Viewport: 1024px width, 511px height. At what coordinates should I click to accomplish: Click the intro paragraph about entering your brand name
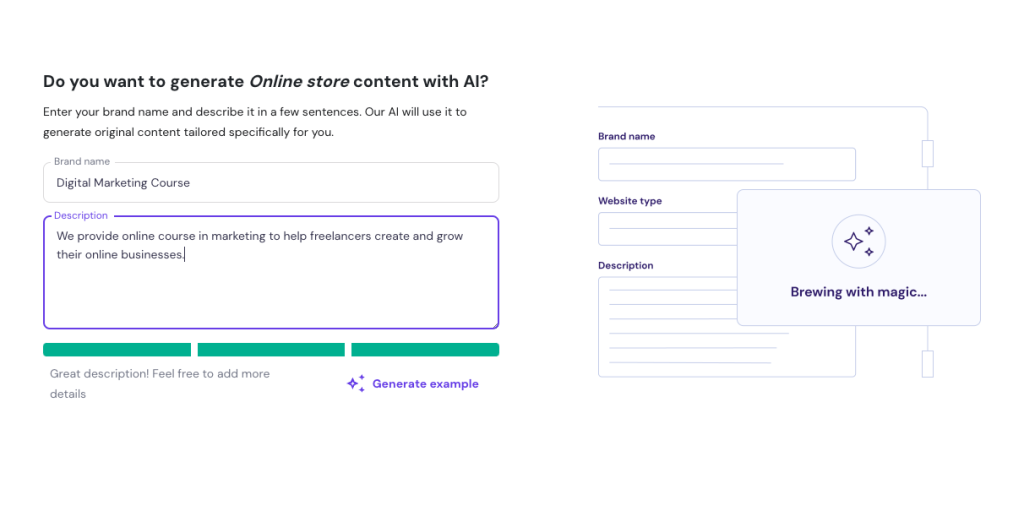pyautogui.click(x=254, y=121)
